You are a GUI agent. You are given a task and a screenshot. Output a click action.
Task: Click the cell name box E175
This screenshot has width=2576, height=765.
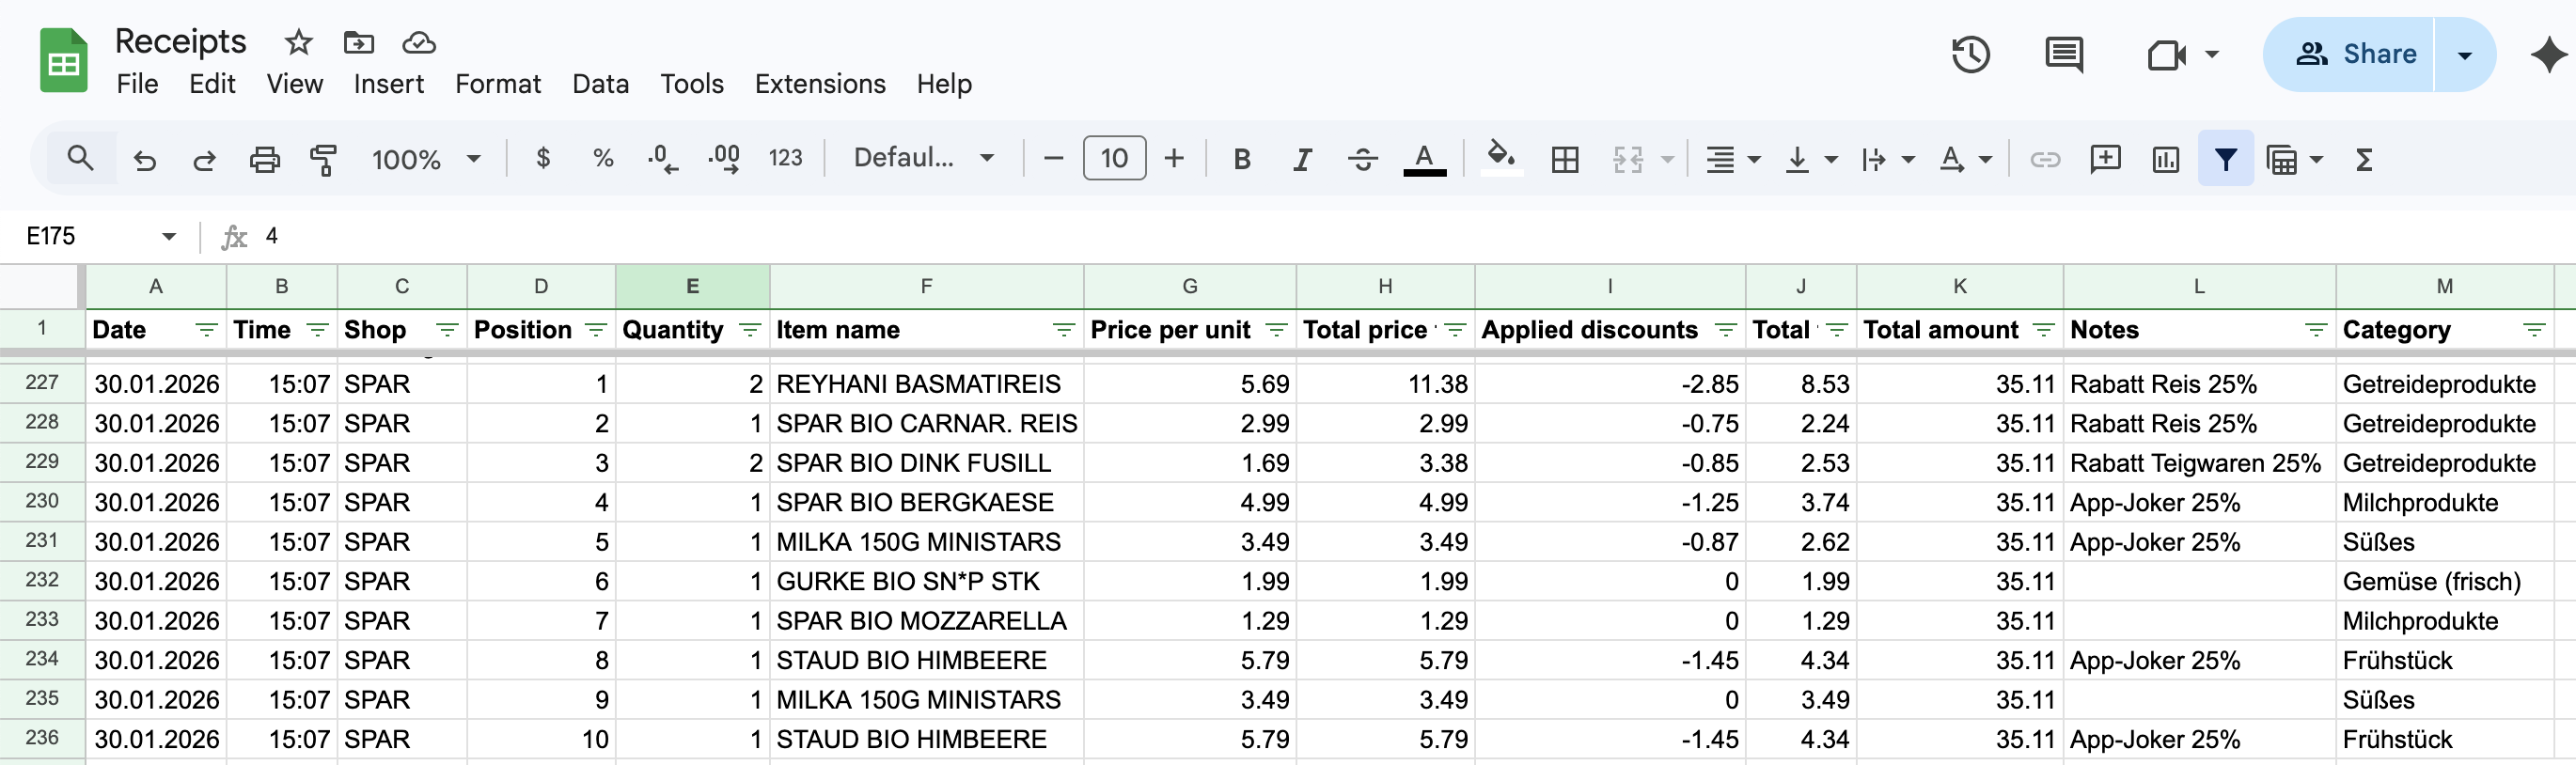pos(90,236)
